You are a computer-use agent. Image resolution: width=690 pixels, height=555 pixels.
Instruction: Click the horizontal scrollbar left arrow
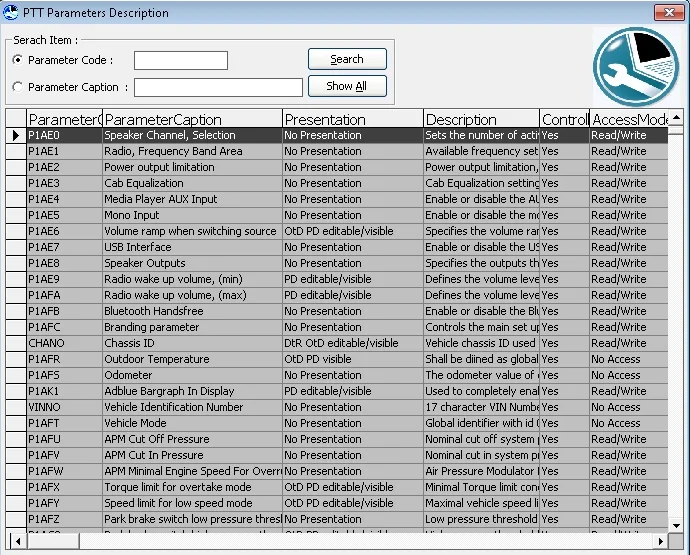point(18,541)
